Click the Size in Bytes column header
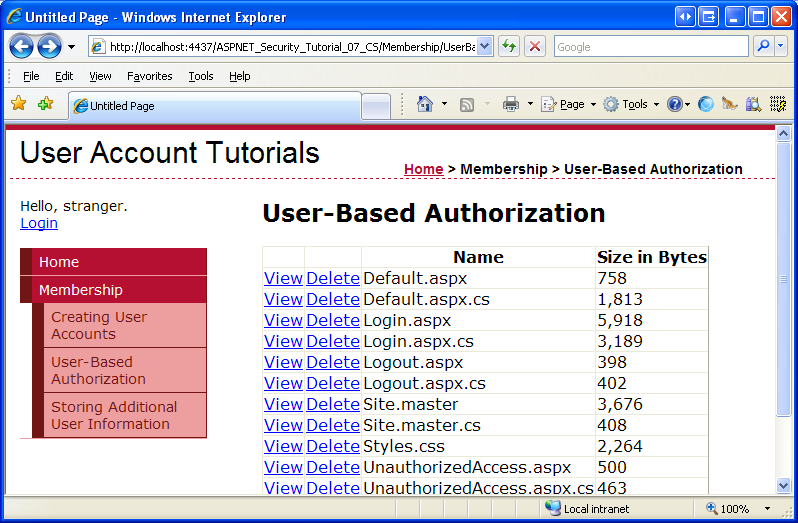The height and width of the screenshot is (523, 798). tap(652, 257)
